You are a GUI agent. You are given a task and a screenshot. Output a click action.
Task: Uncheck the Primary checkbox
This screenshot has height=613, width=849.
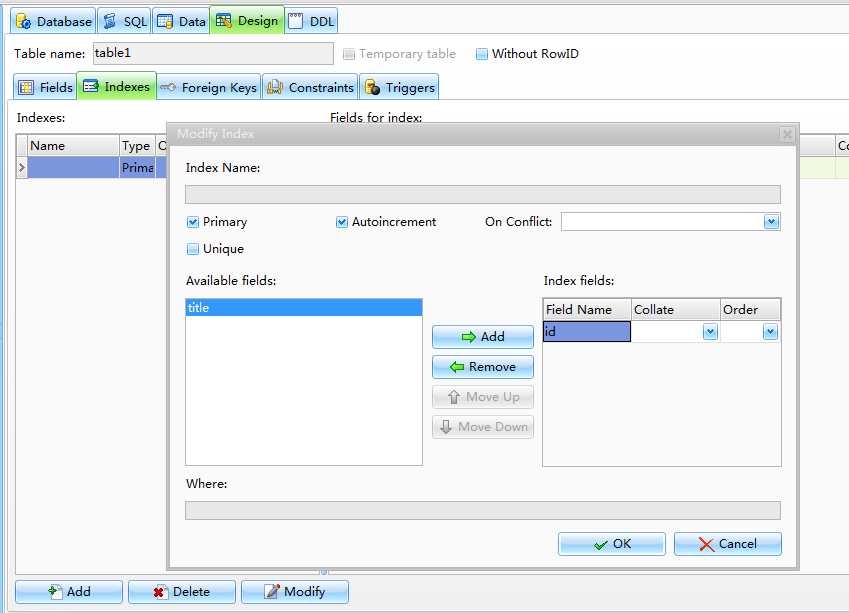tap(193, 222)
